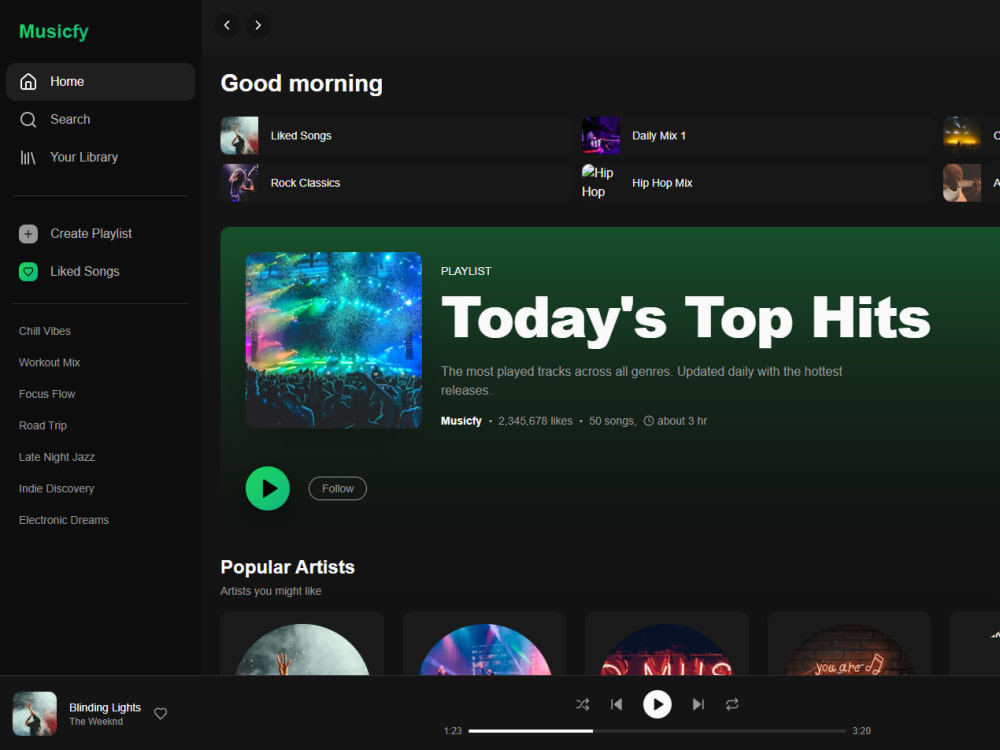
Task: Open Liked Songs from the sidebar label
Action: [85, 272]
